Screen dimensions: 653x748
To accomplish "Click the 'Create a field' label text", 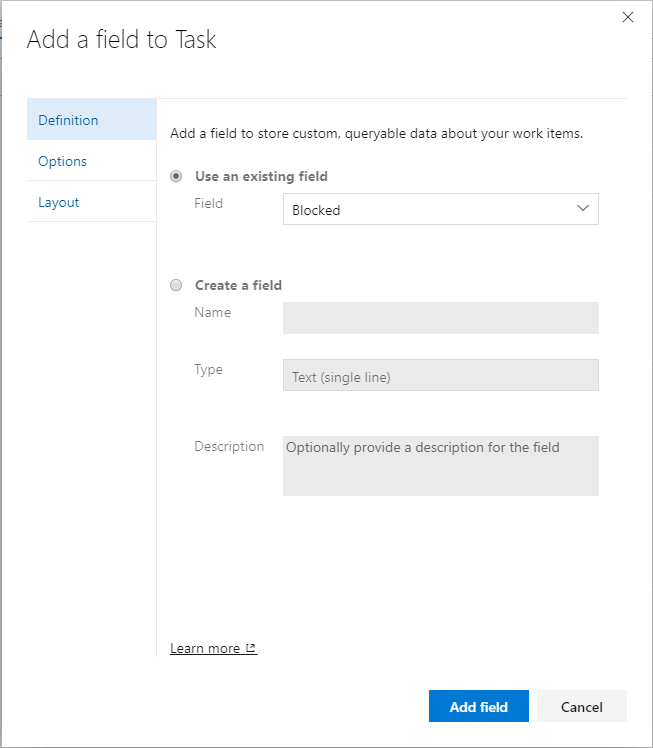I will tap(238, 285).
